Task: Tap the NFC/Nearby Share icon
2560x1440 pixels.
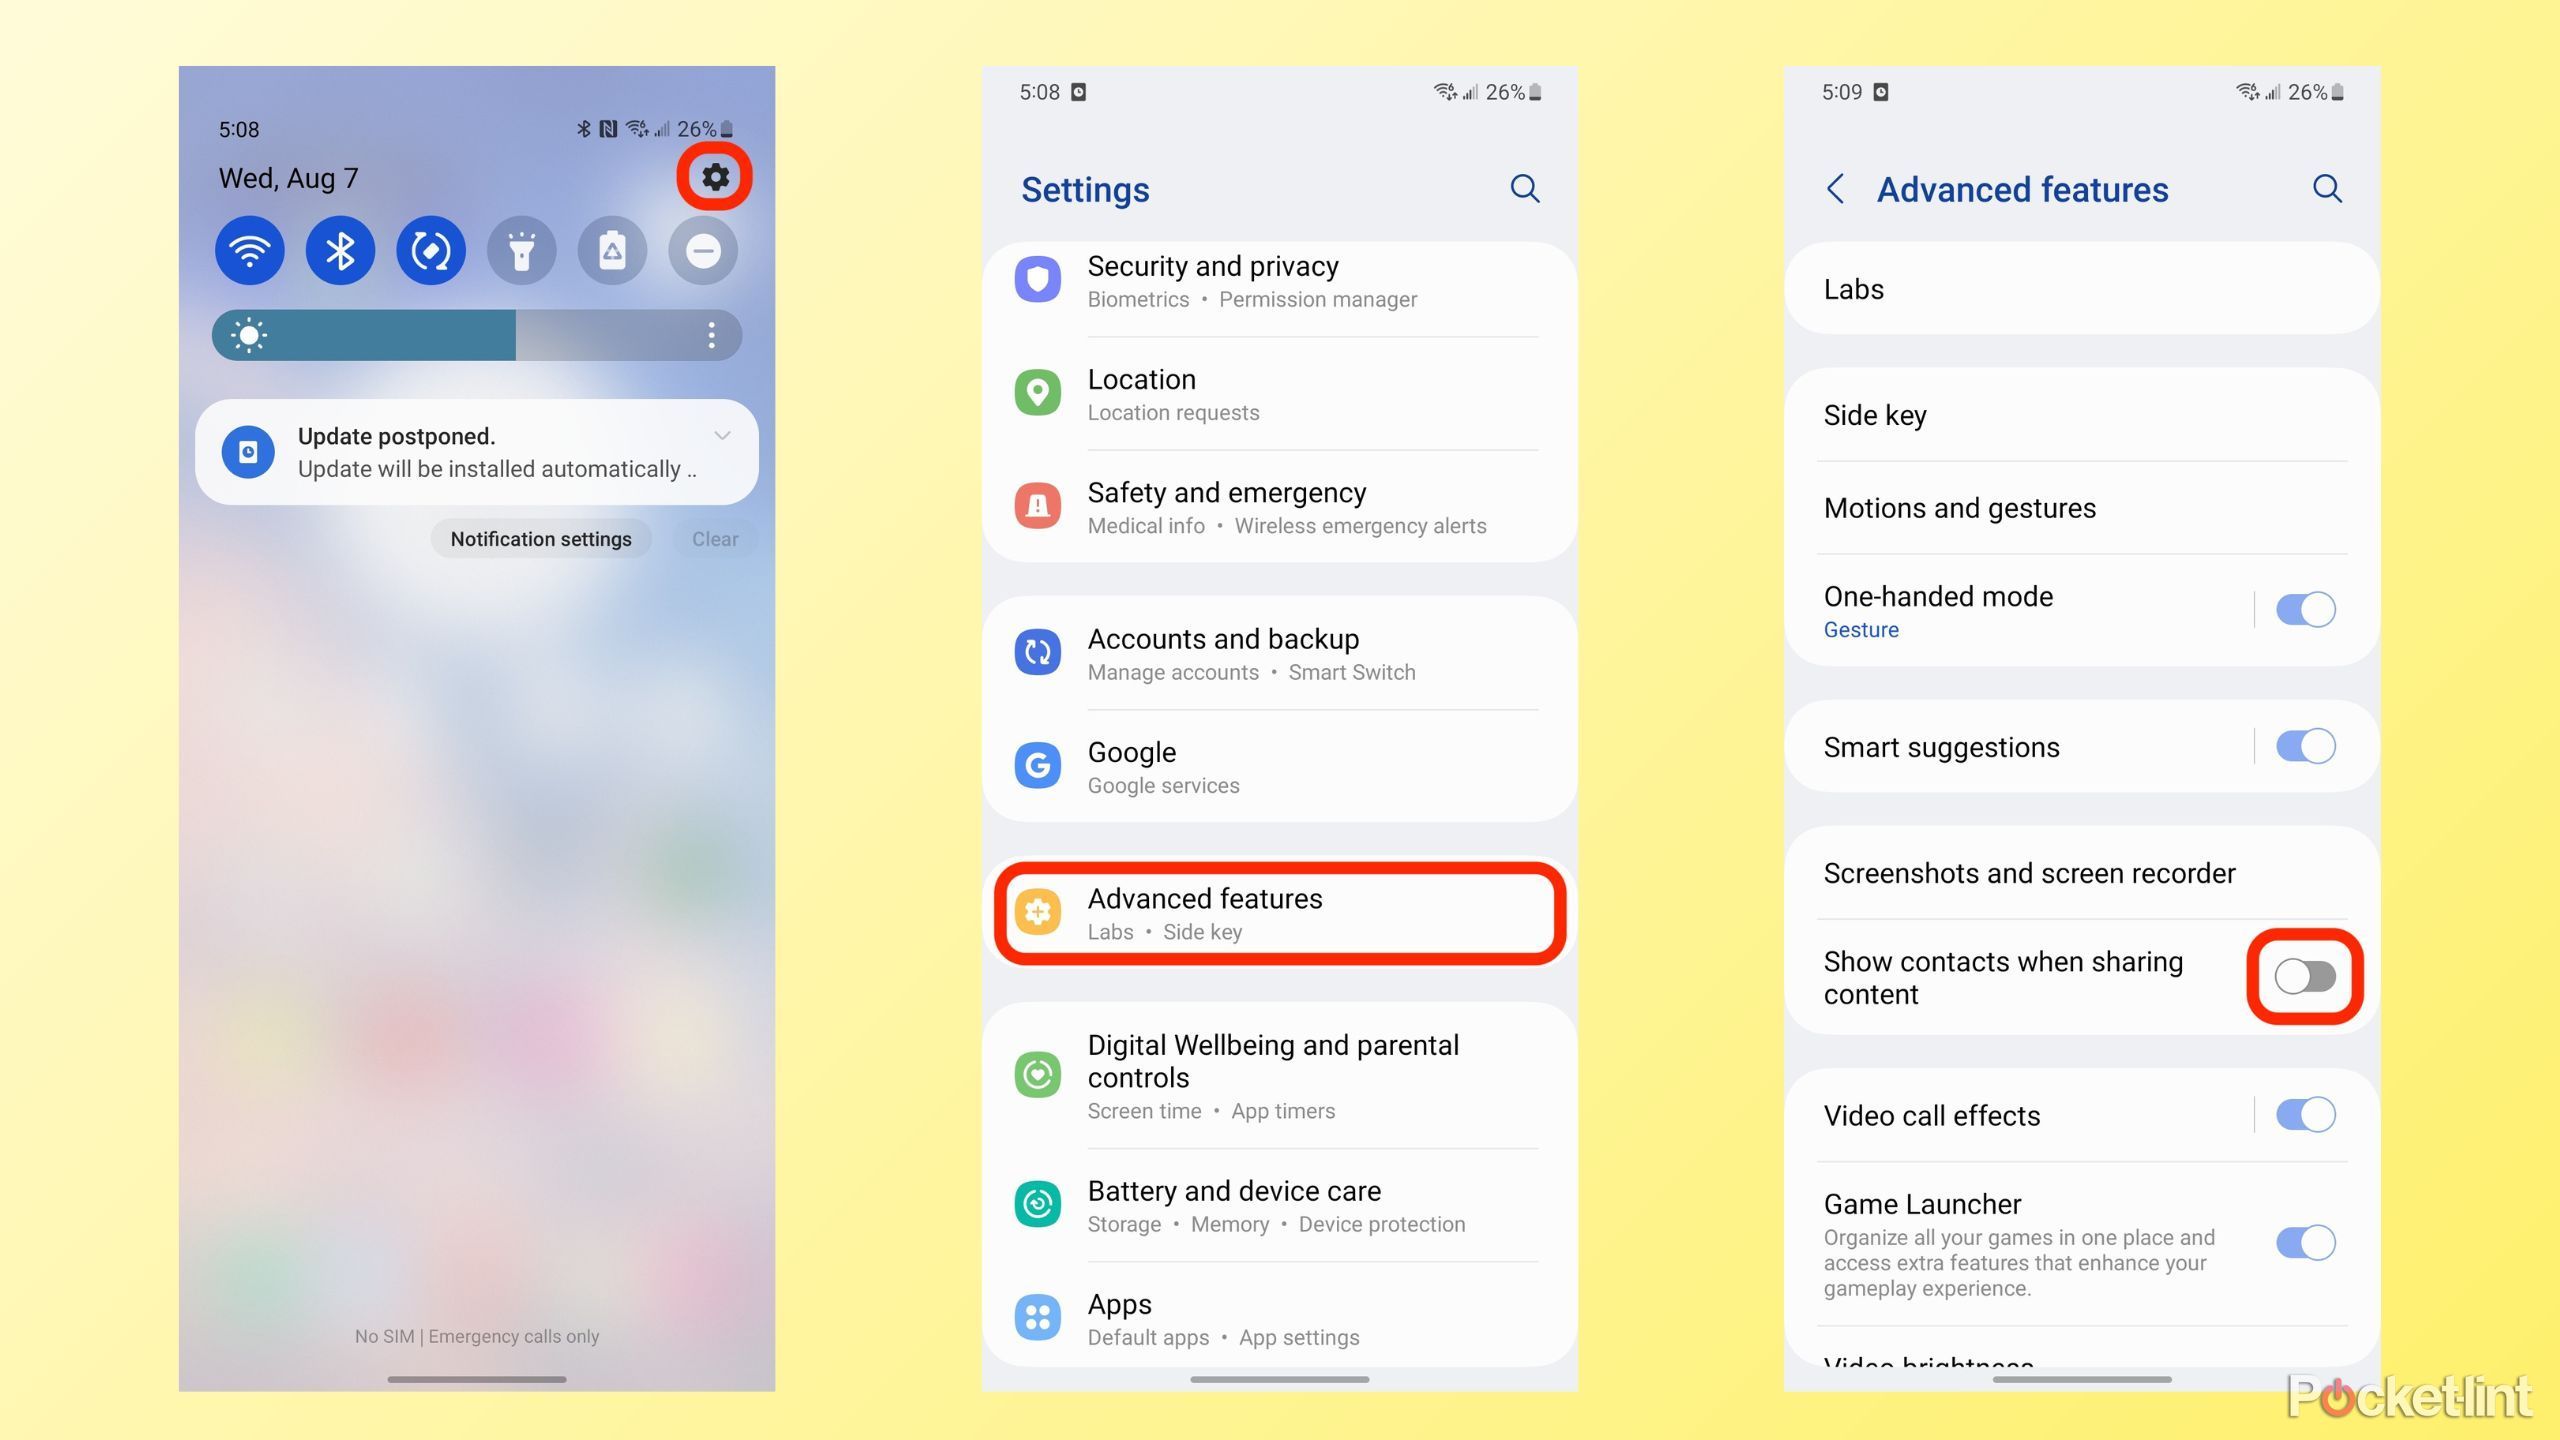Action: tap(431, 248)
